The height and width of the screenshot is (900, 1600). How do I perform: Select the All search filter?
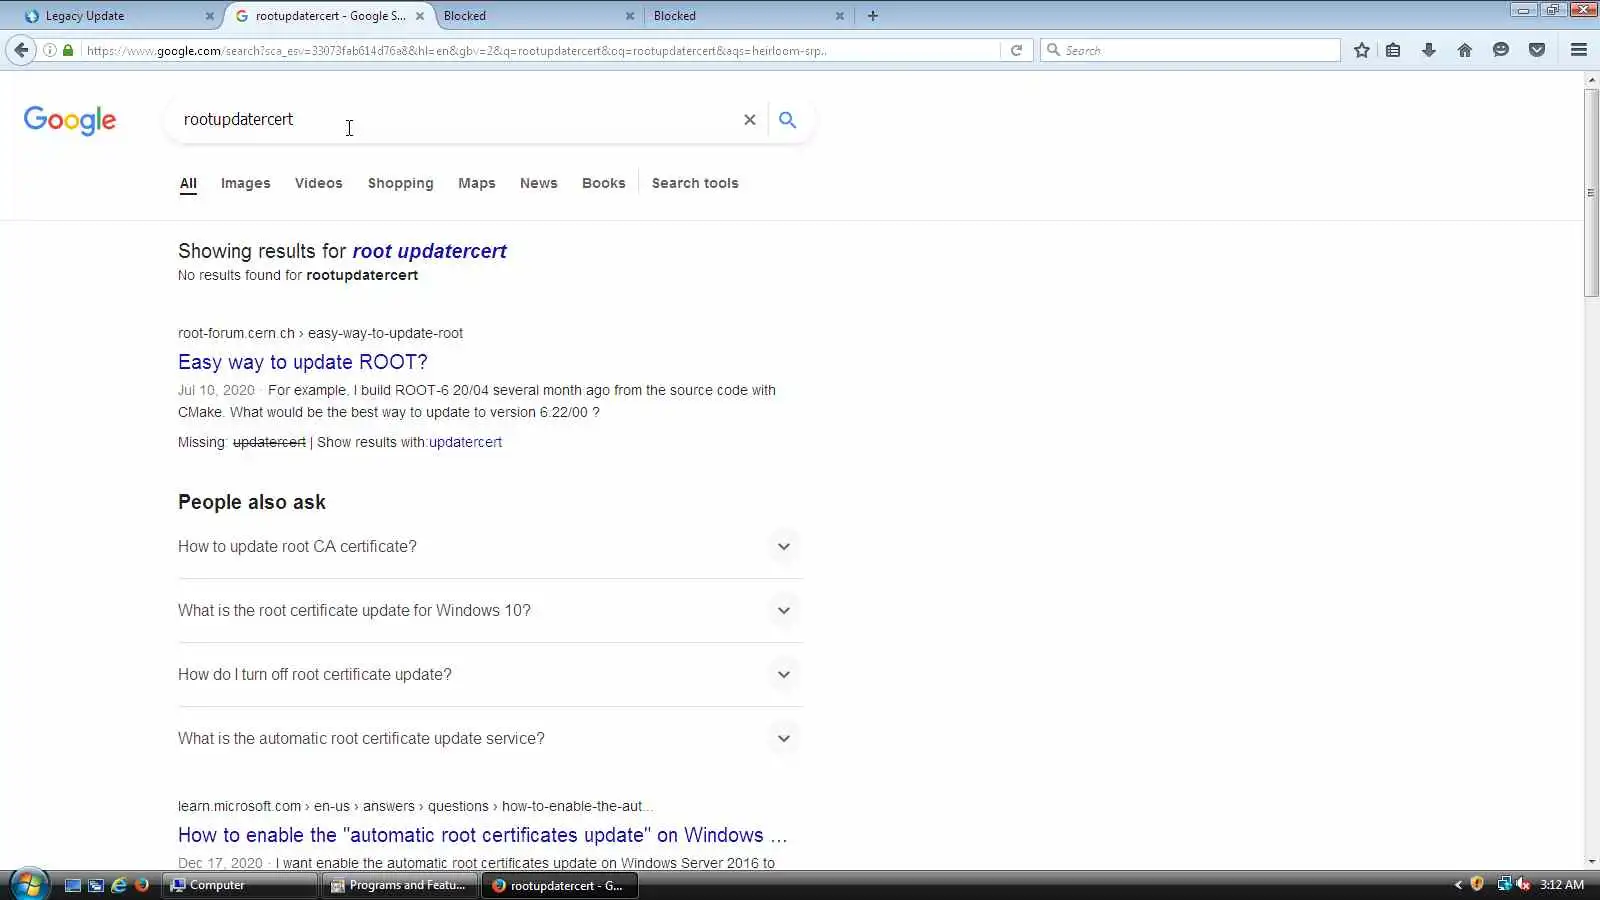click(188, 184)
